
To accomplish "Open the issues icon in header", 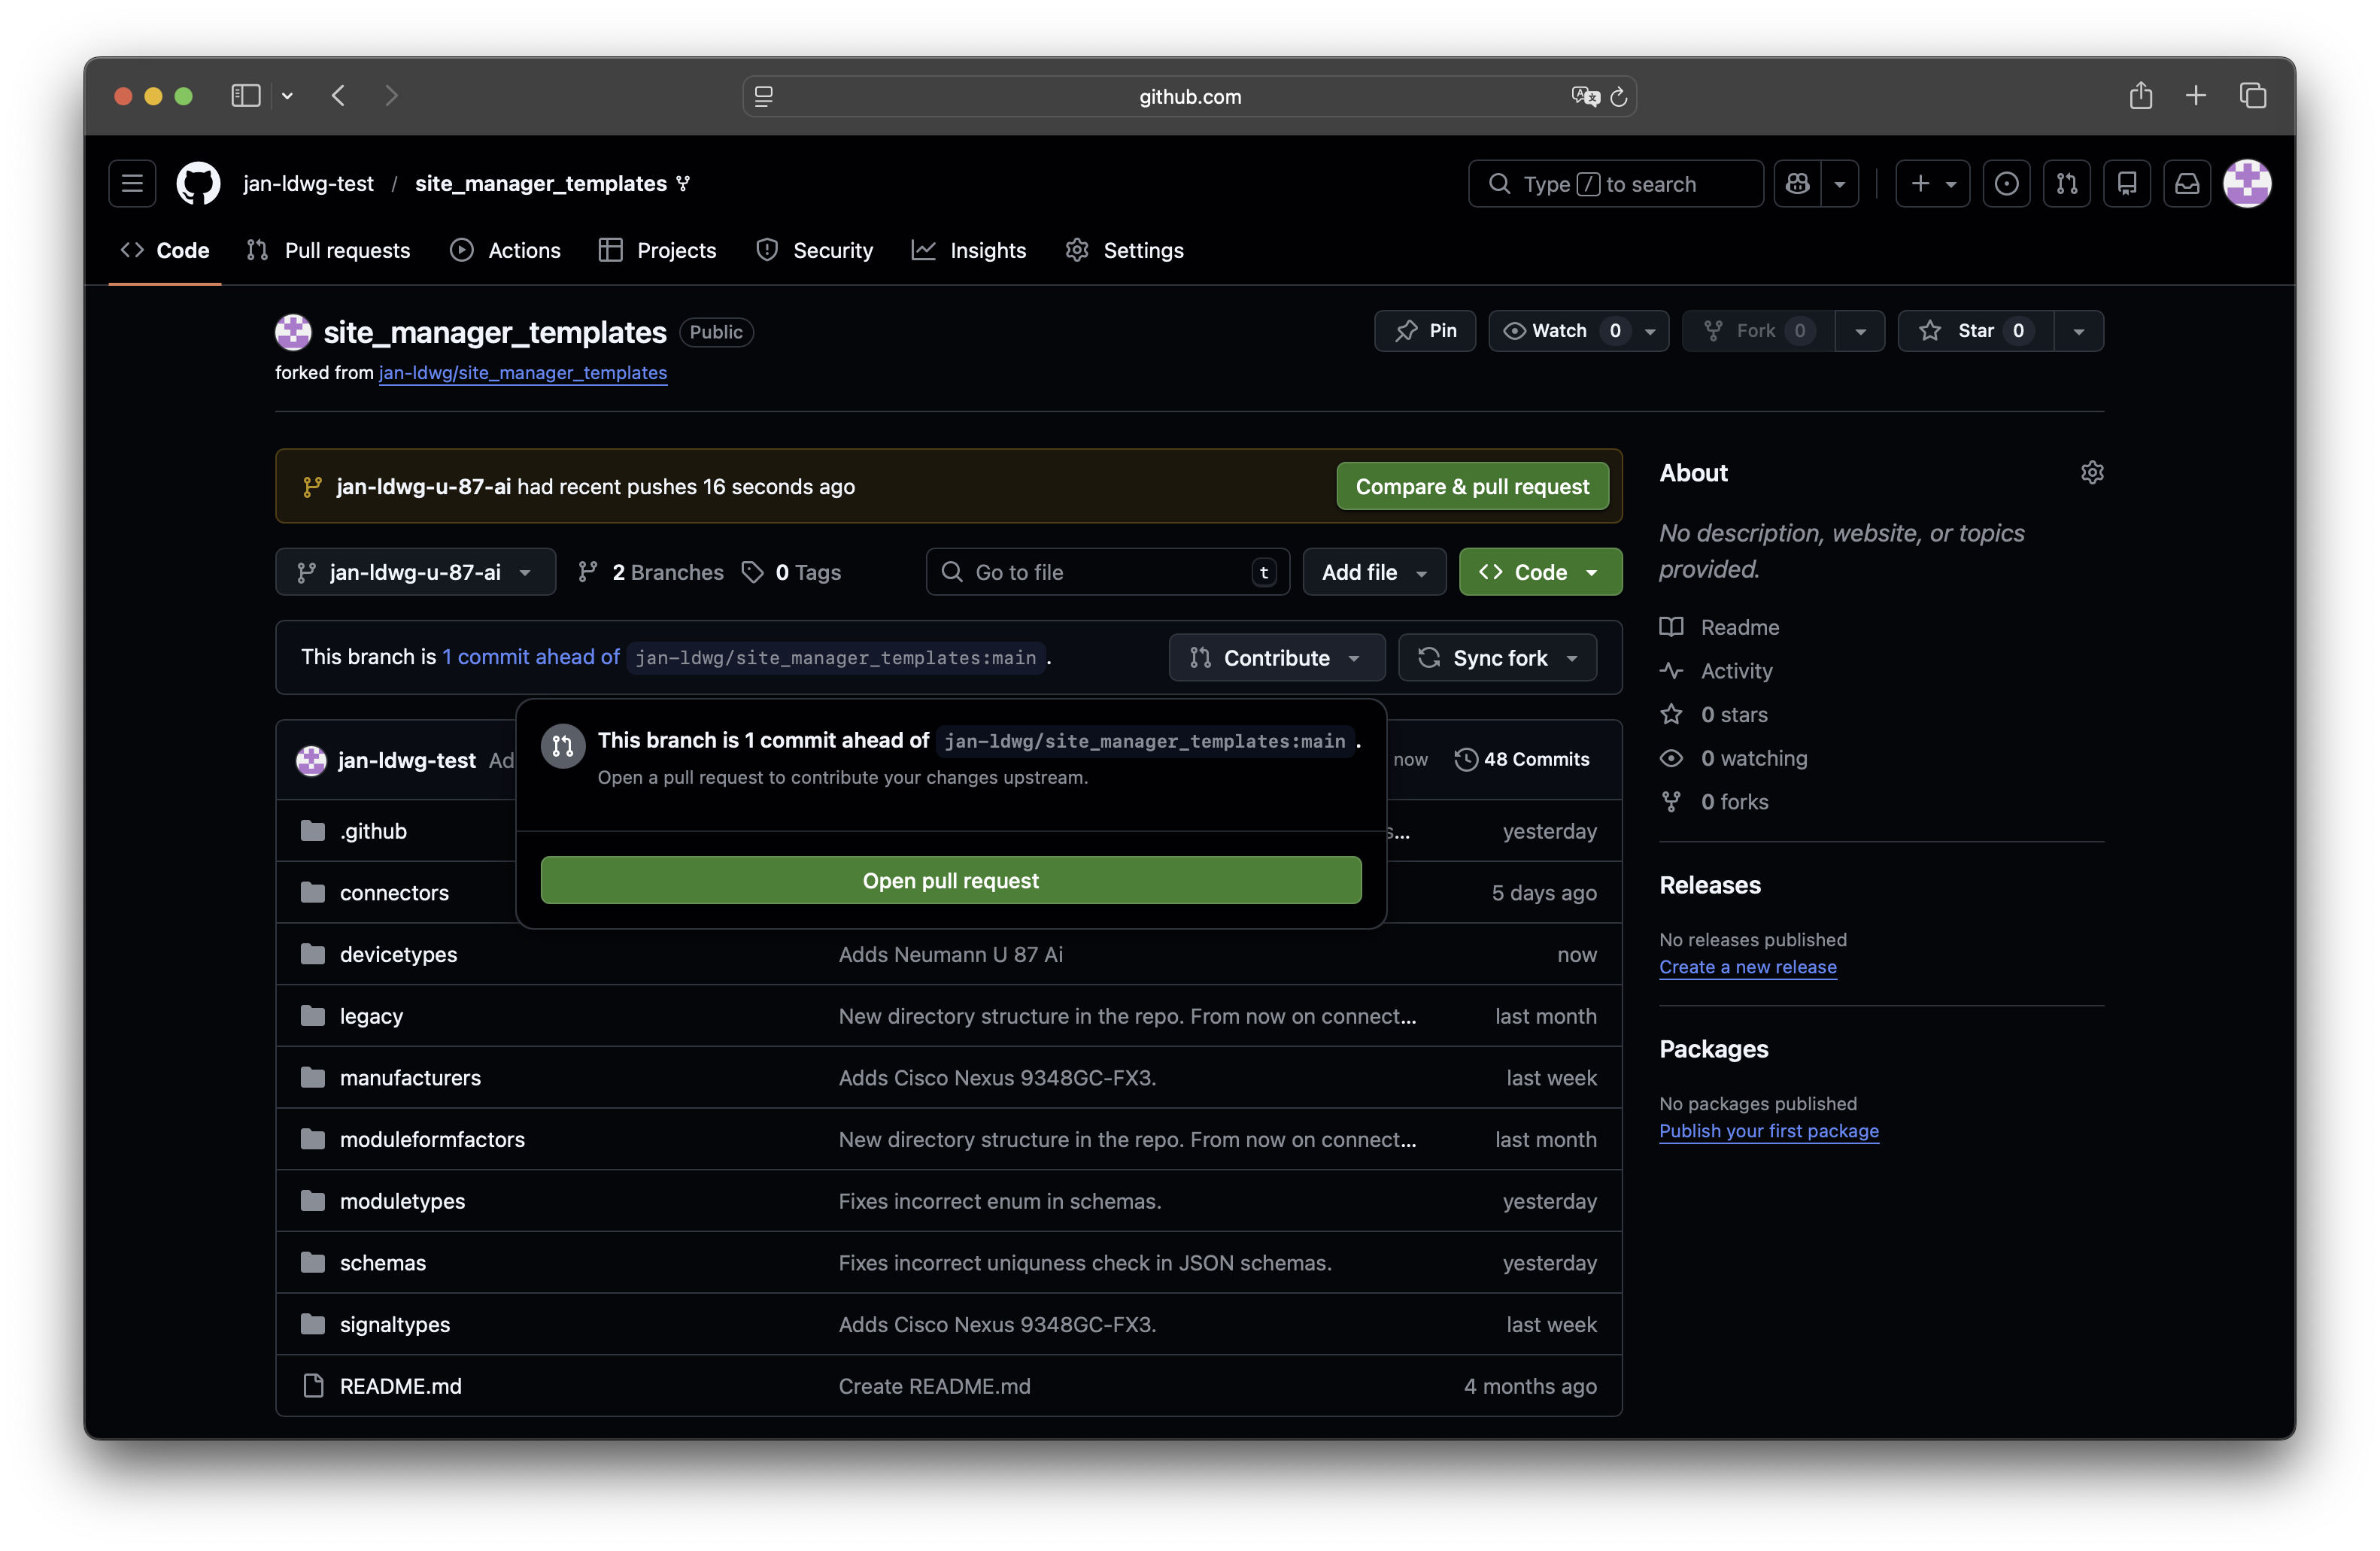I will click(x=2006, y=184).
